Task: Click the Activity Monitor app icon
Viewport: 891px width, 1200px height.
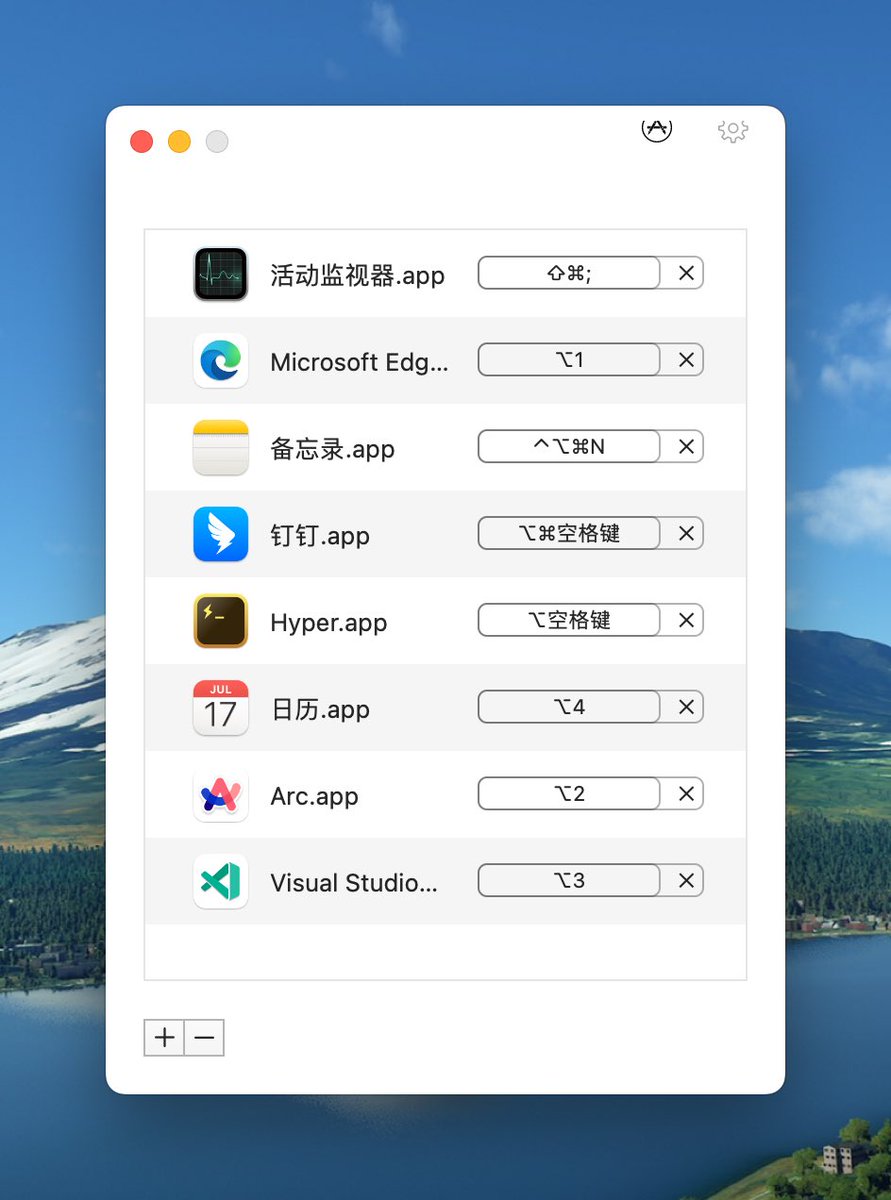Action: 220,274
